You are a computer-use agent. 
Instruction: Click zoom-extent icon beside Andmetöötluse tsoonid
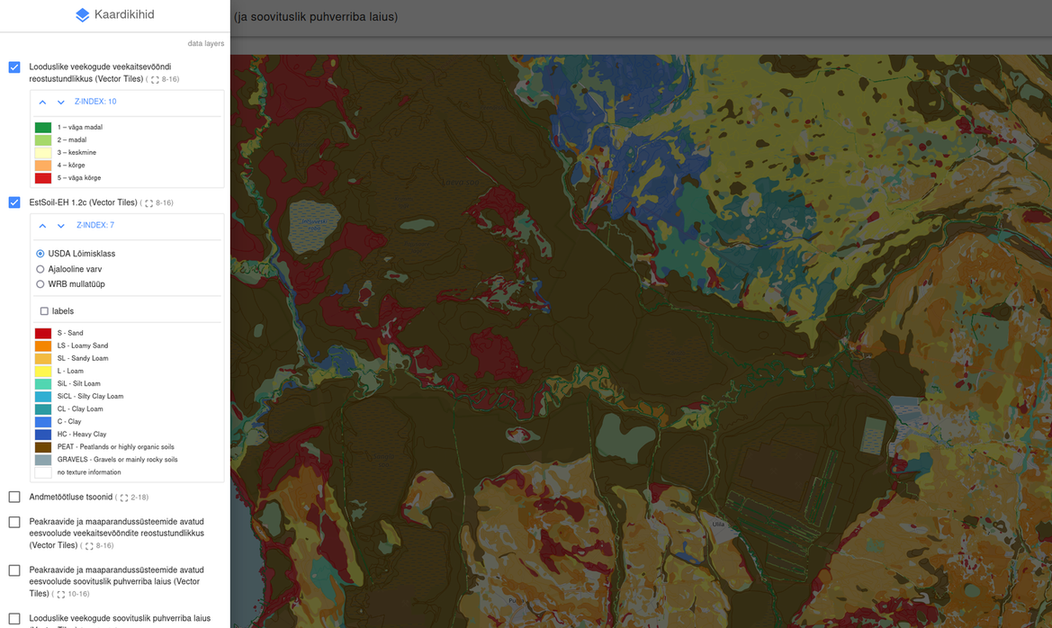coord(123,497)
